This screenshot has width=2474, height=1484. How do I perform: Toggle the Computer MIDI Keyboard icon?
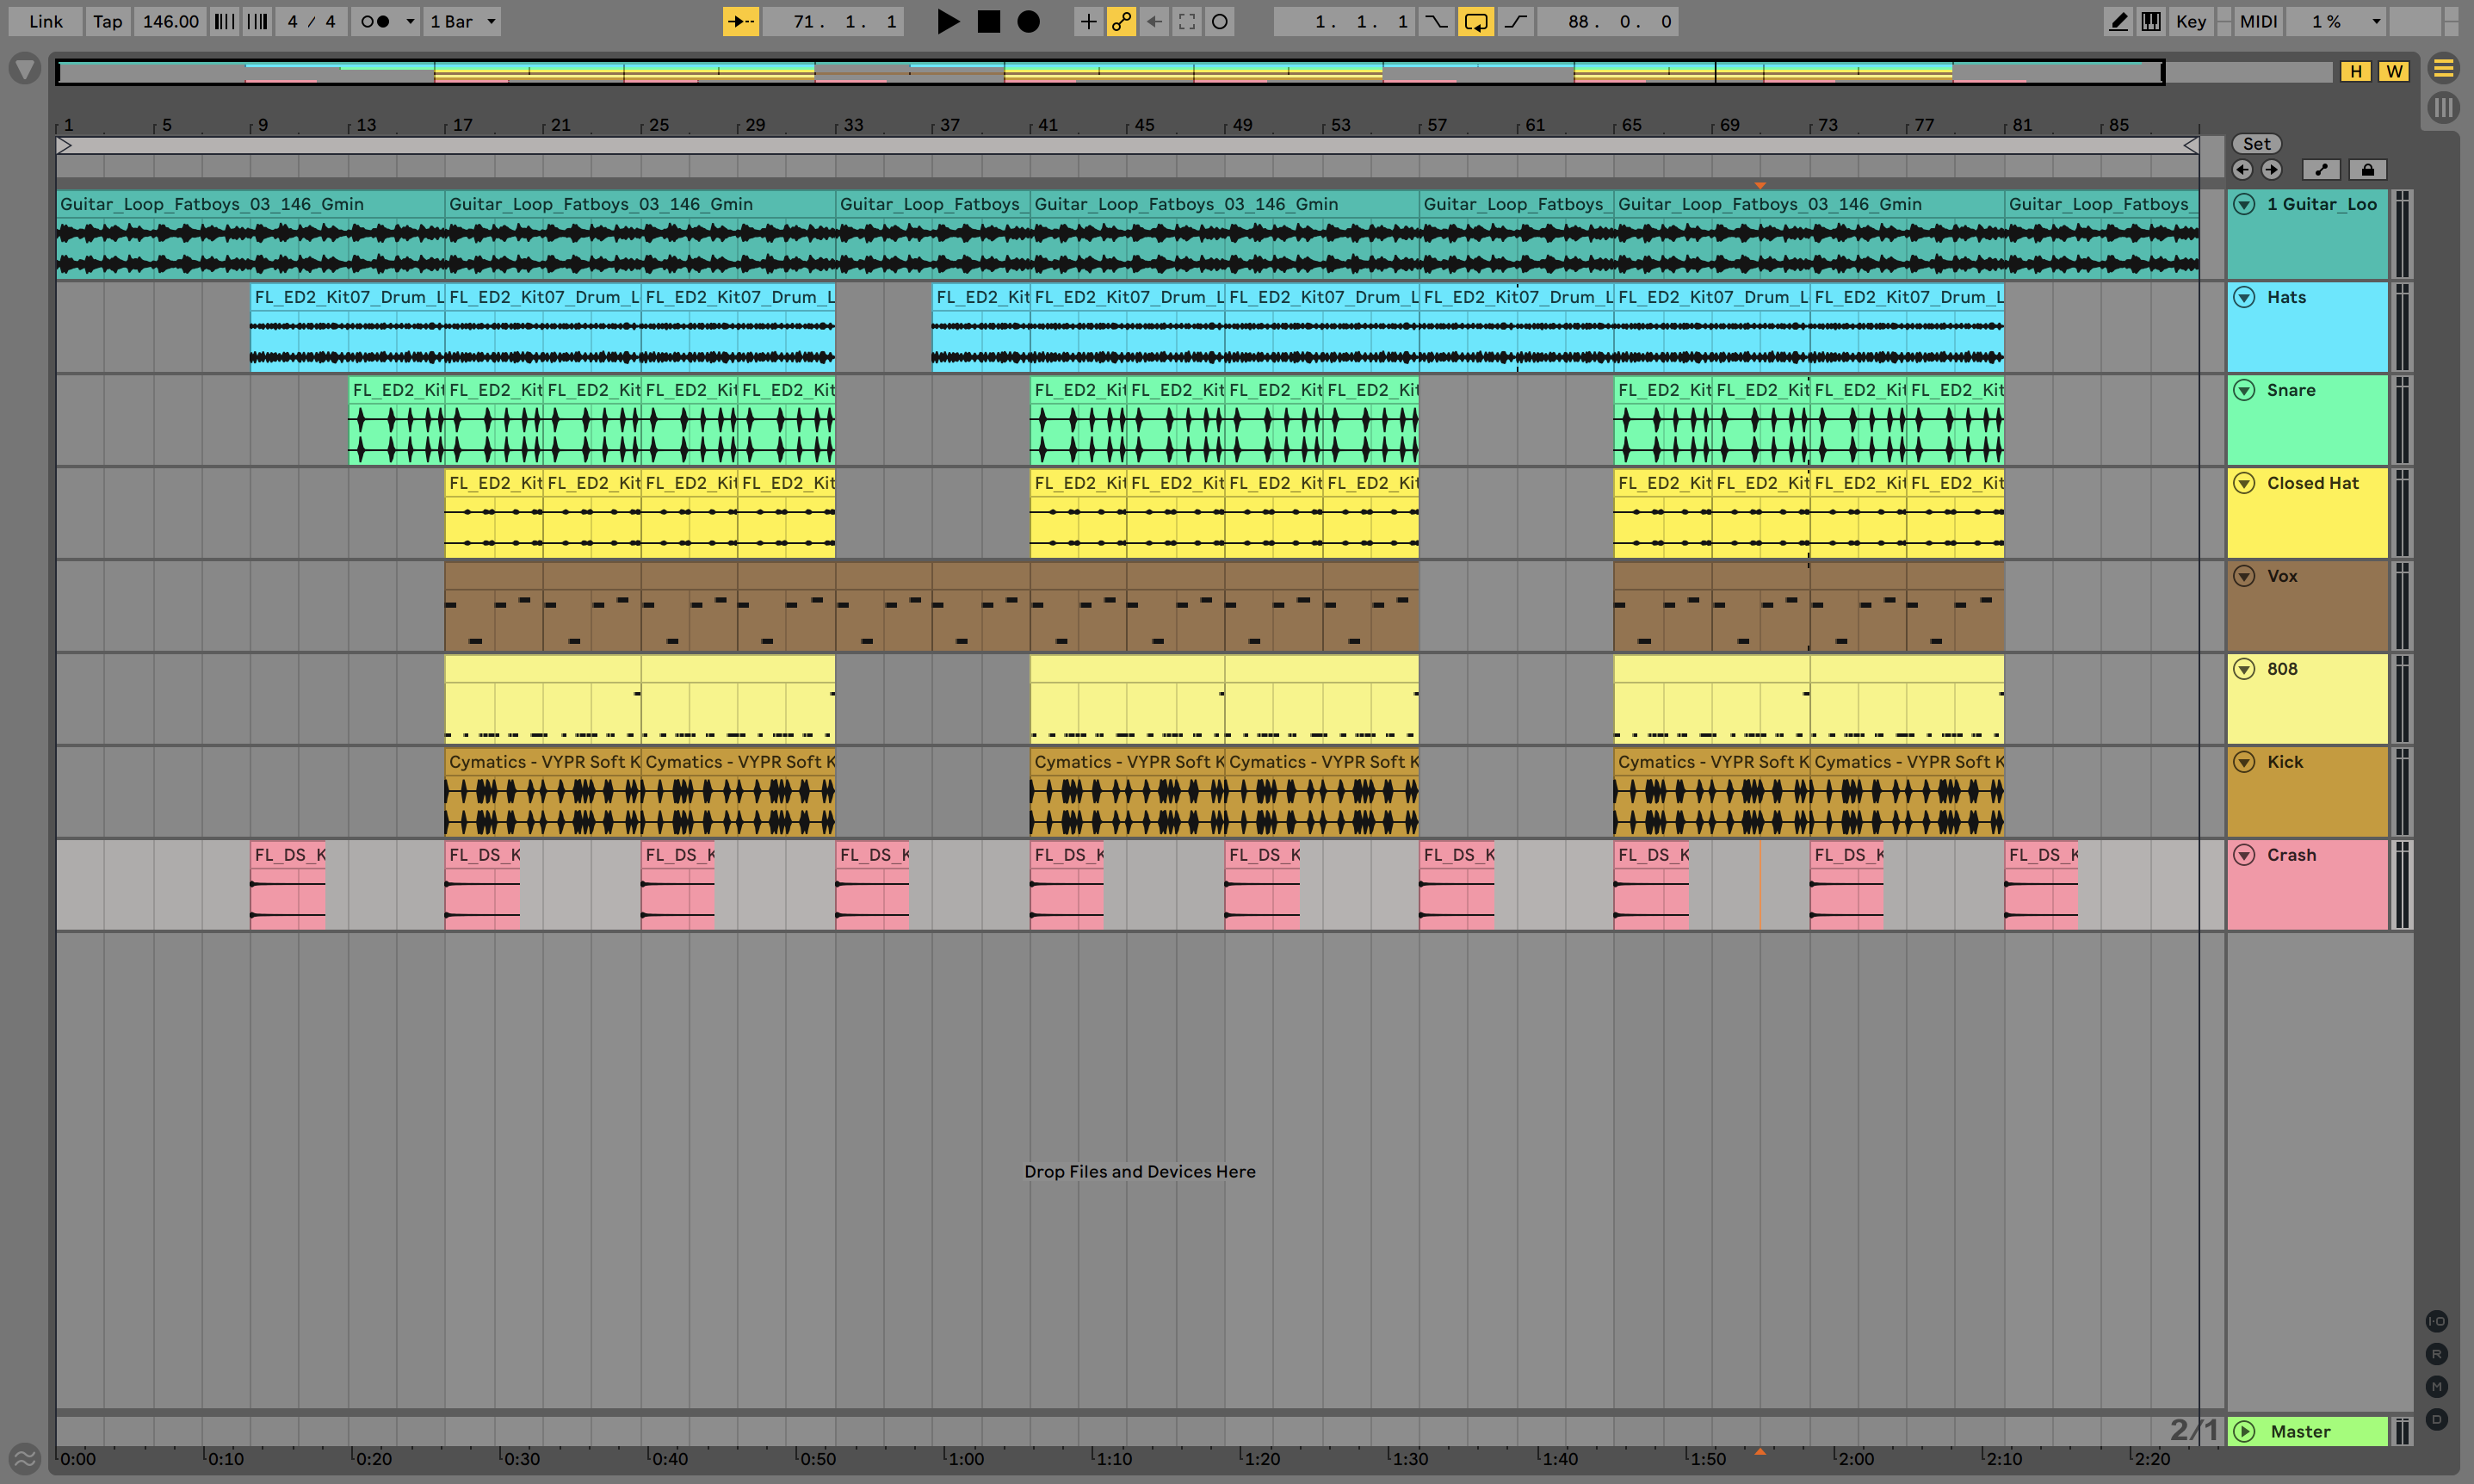(x=2151, y=21)
